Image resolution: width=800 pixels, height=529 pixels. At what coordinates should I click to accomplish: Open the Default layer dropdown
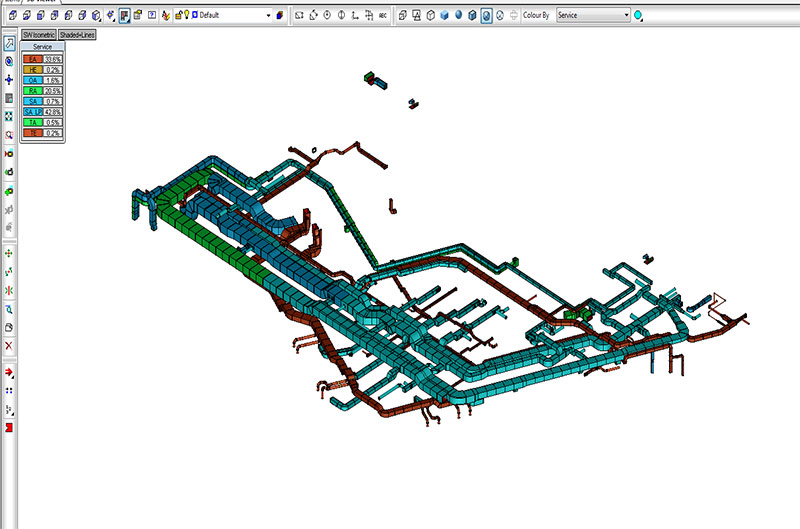(268, 15)
